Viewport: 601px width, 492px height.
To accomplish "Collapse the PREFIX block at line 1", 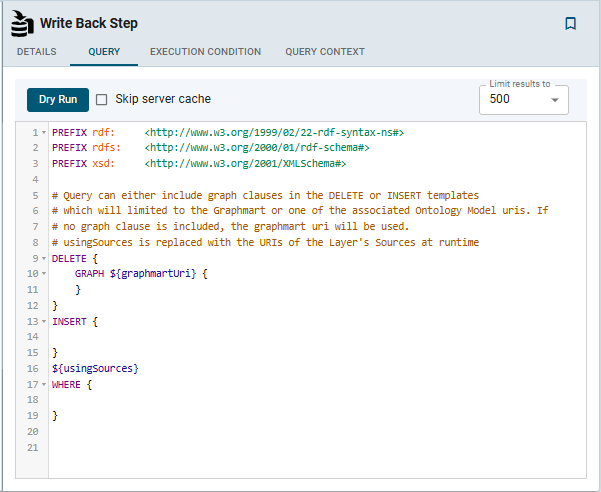I will click(44, 132).
